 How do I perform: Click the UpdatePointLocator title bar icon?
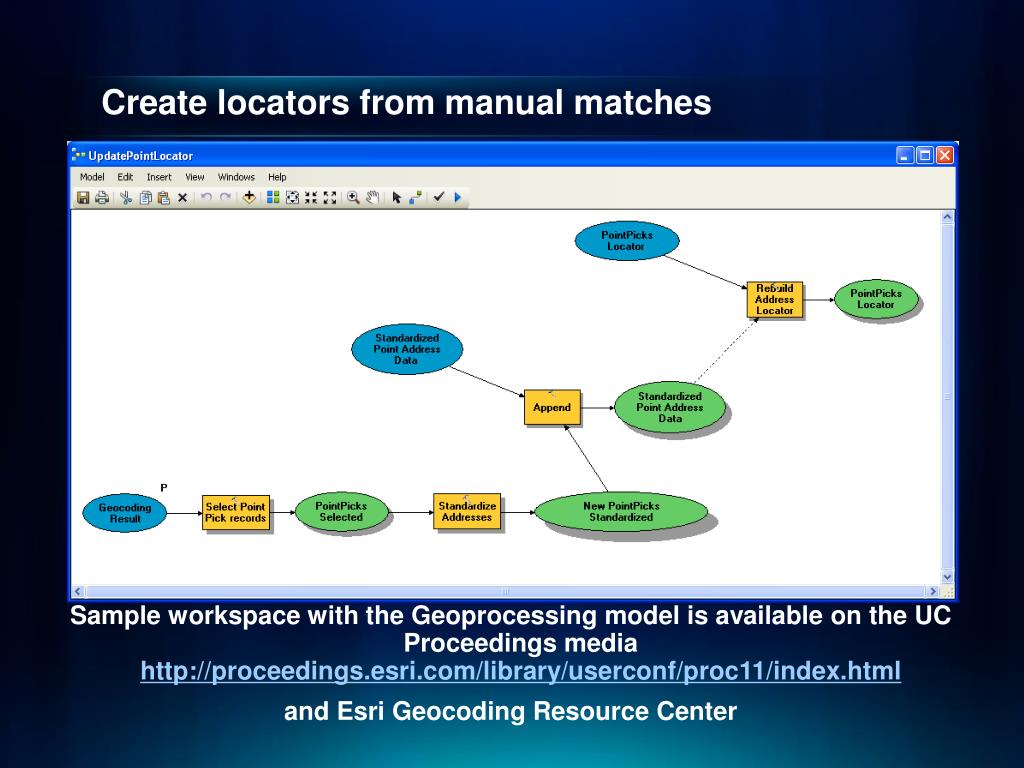79,155
